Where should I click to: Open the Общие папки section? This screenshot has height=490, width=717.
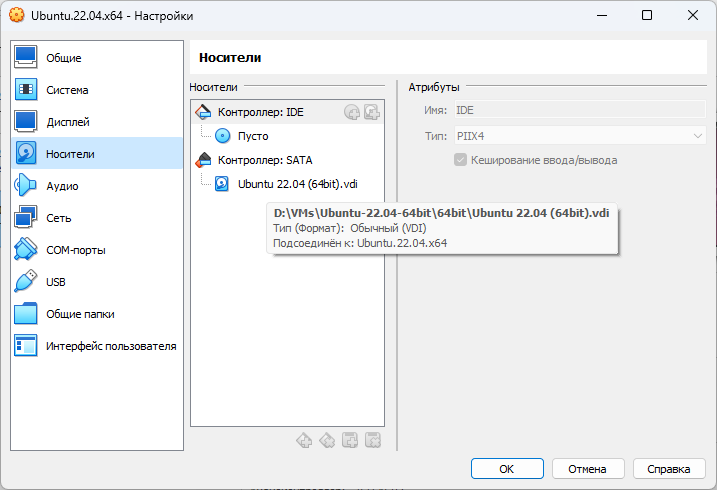tap(80, 314)
